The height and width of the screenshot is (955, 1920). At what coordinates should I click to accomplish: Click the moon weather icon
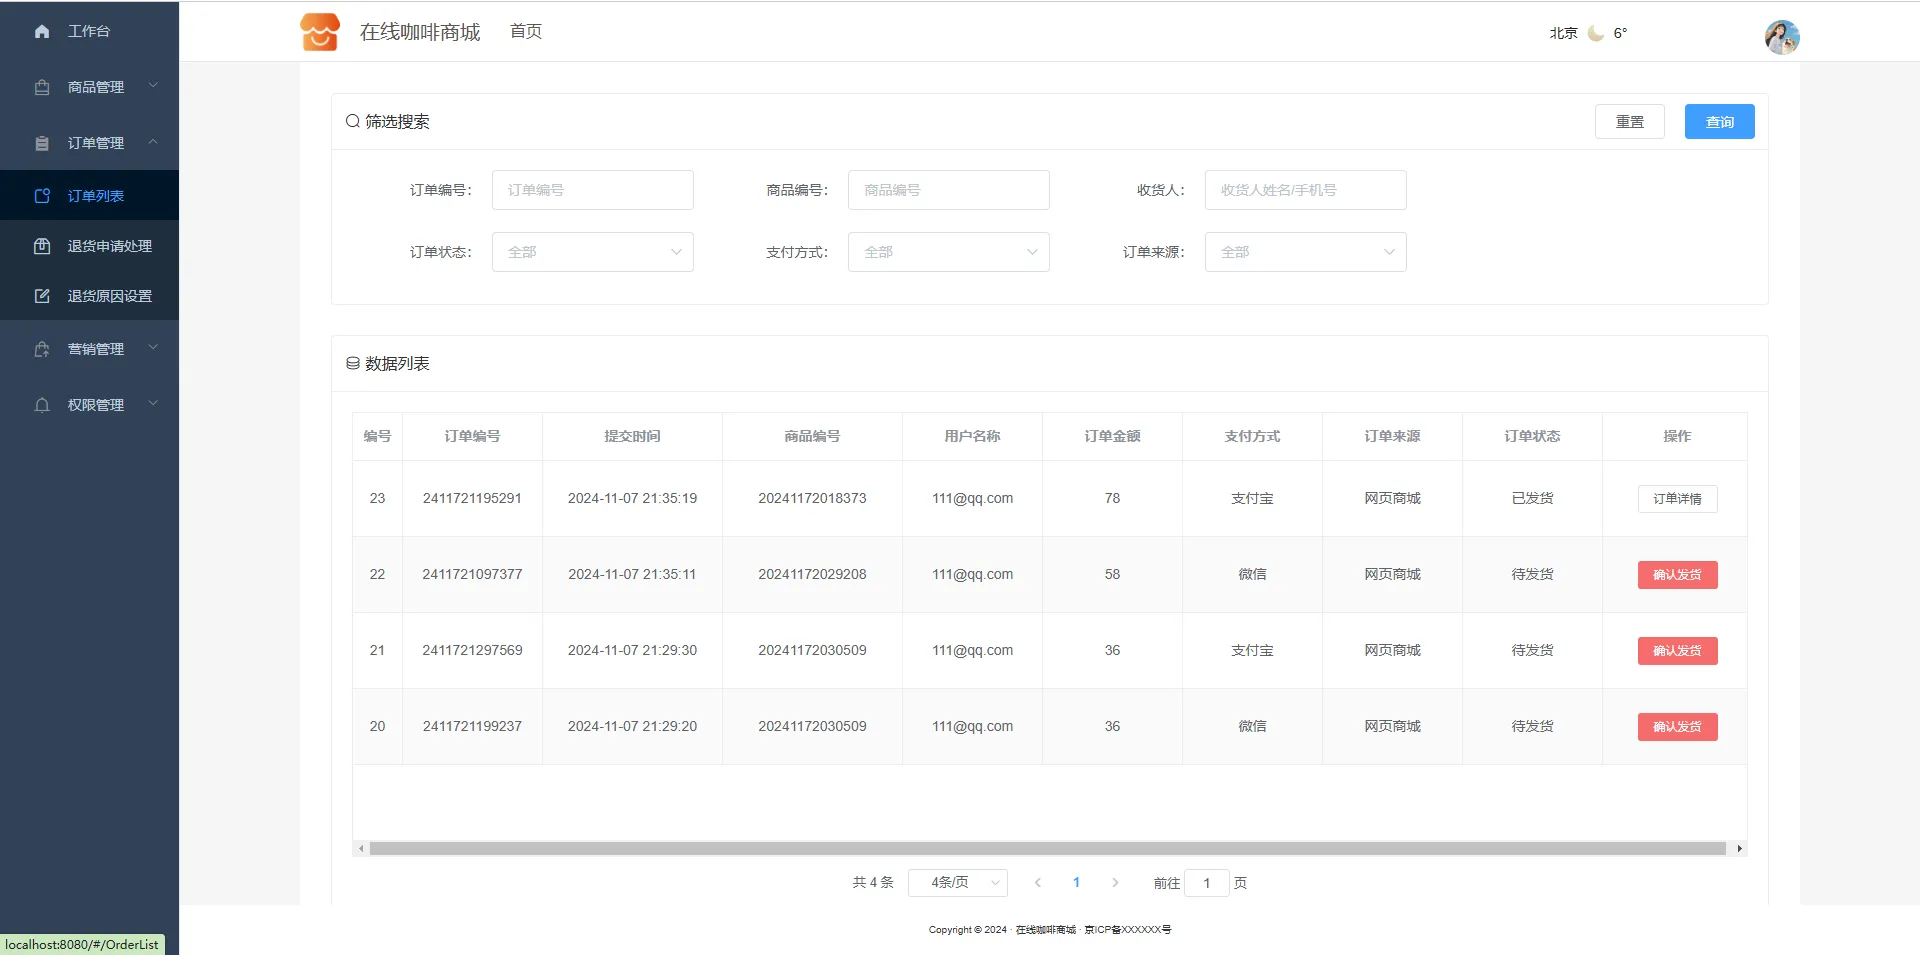coord(1596,33)
